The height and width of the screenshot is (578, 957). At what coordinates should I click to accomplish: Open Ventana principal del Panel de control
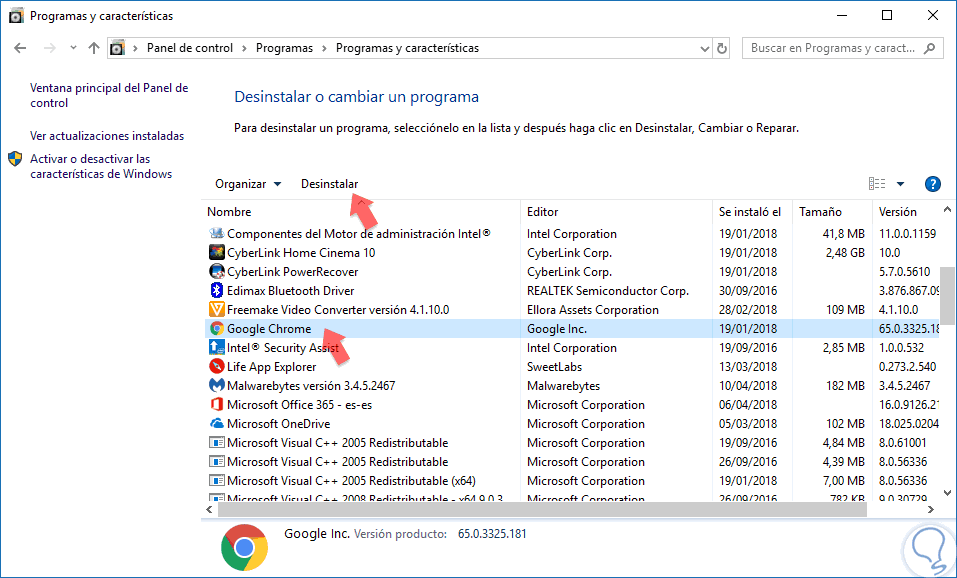[x=109, y=95]
